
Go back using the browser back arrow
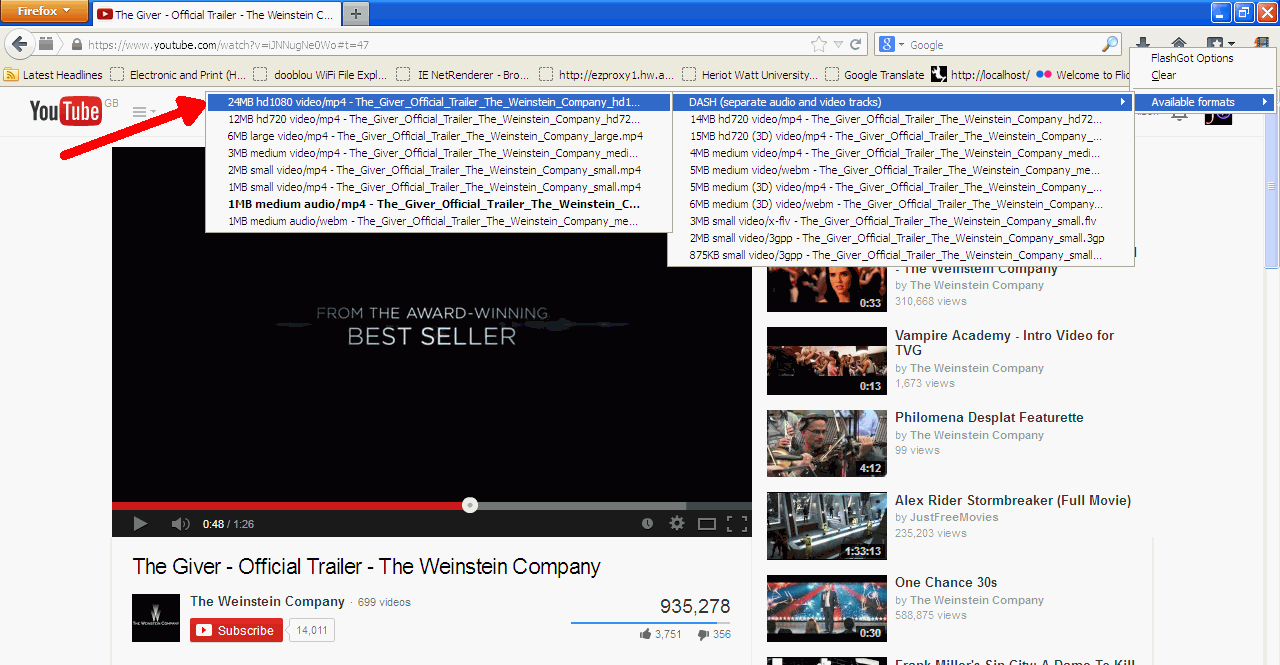[19, 44]
